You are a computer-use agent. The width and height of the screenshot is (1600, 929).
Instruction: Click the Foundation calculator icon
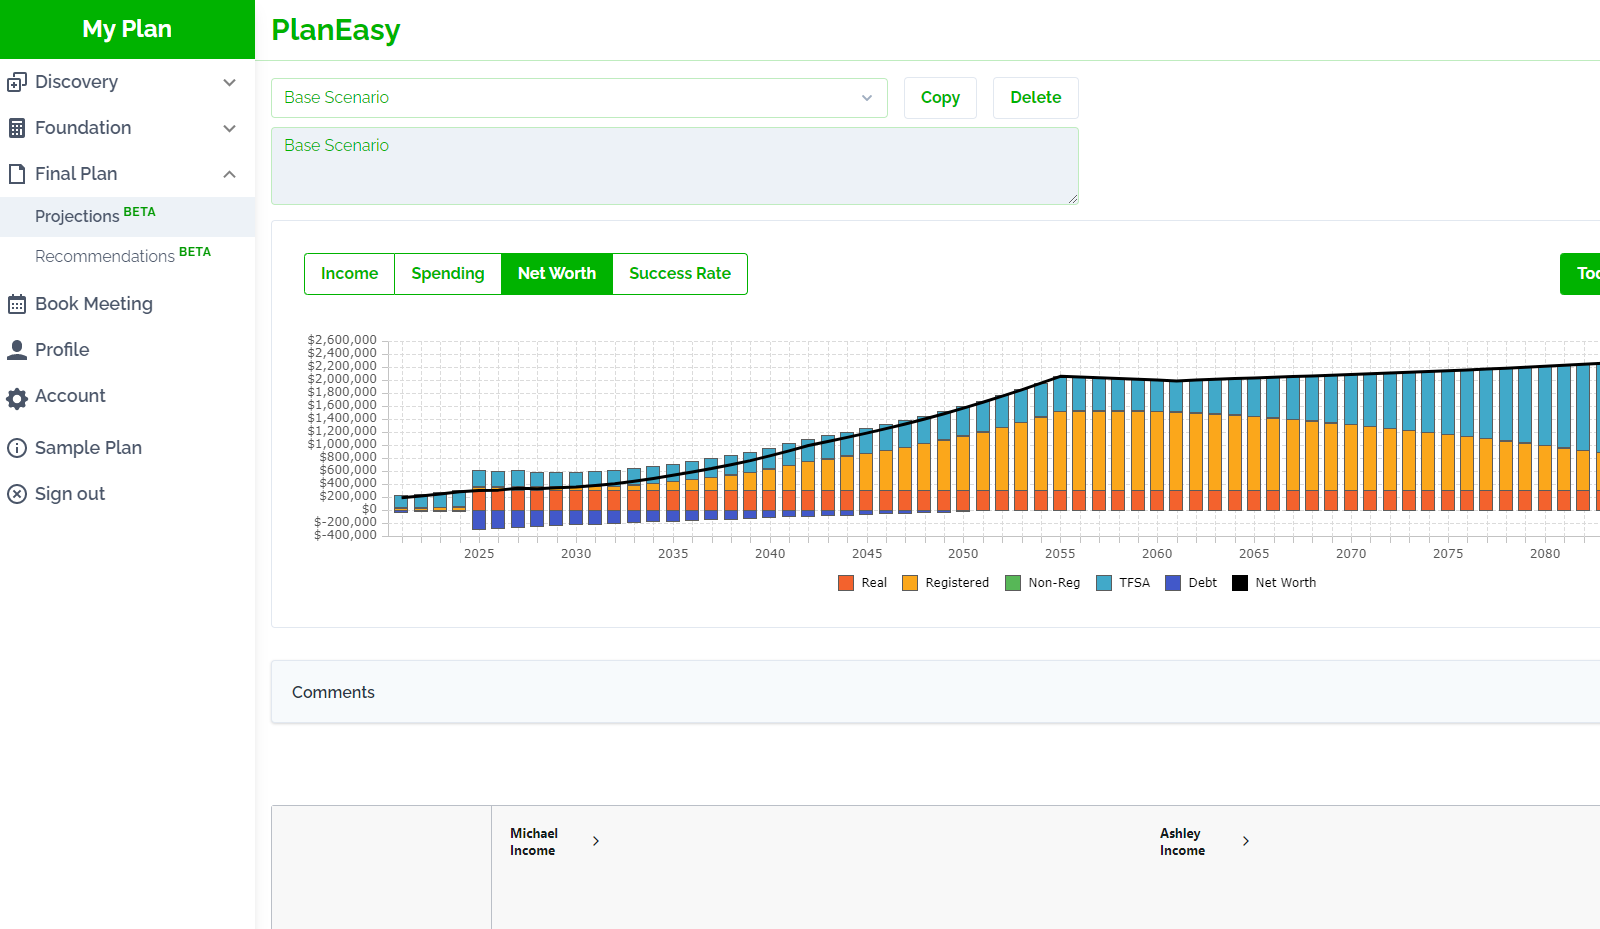point(17,128)
